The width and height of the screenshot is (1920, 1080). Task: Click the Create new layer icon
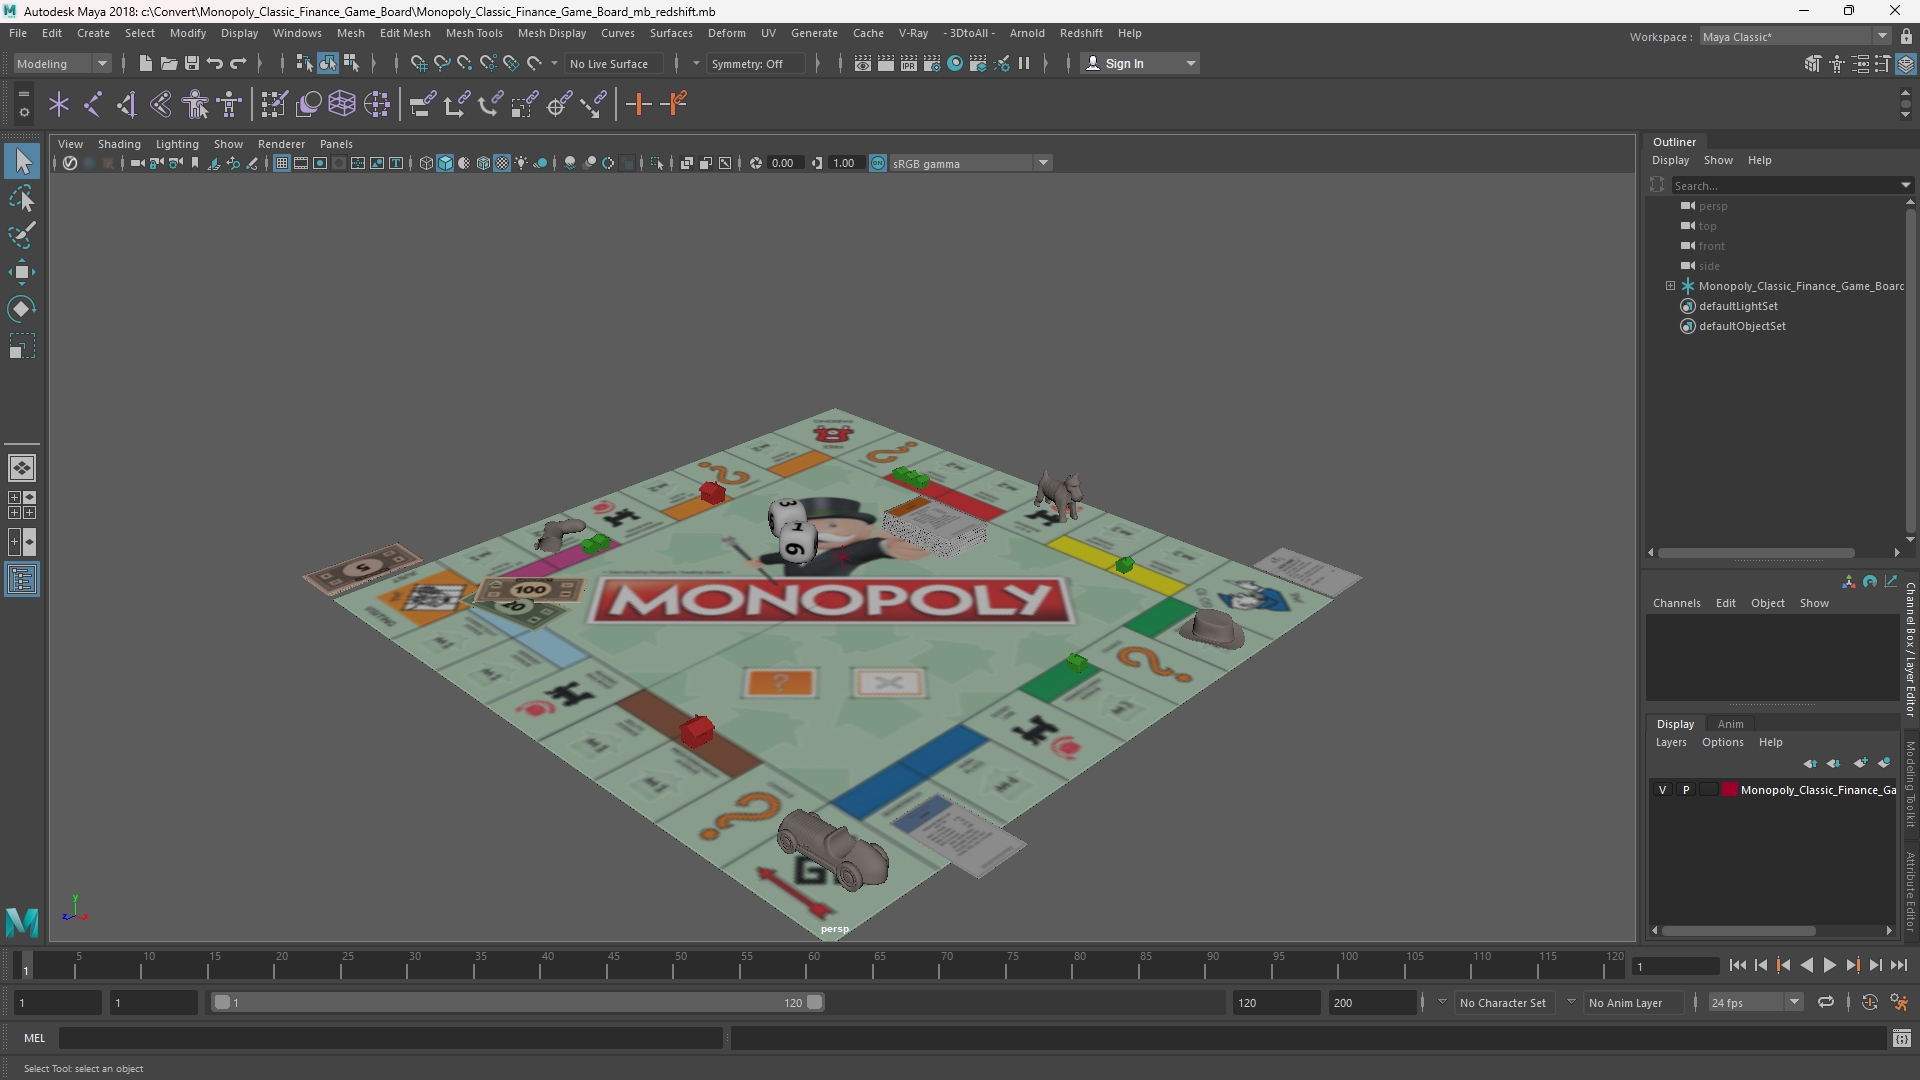pos(1860,763)
